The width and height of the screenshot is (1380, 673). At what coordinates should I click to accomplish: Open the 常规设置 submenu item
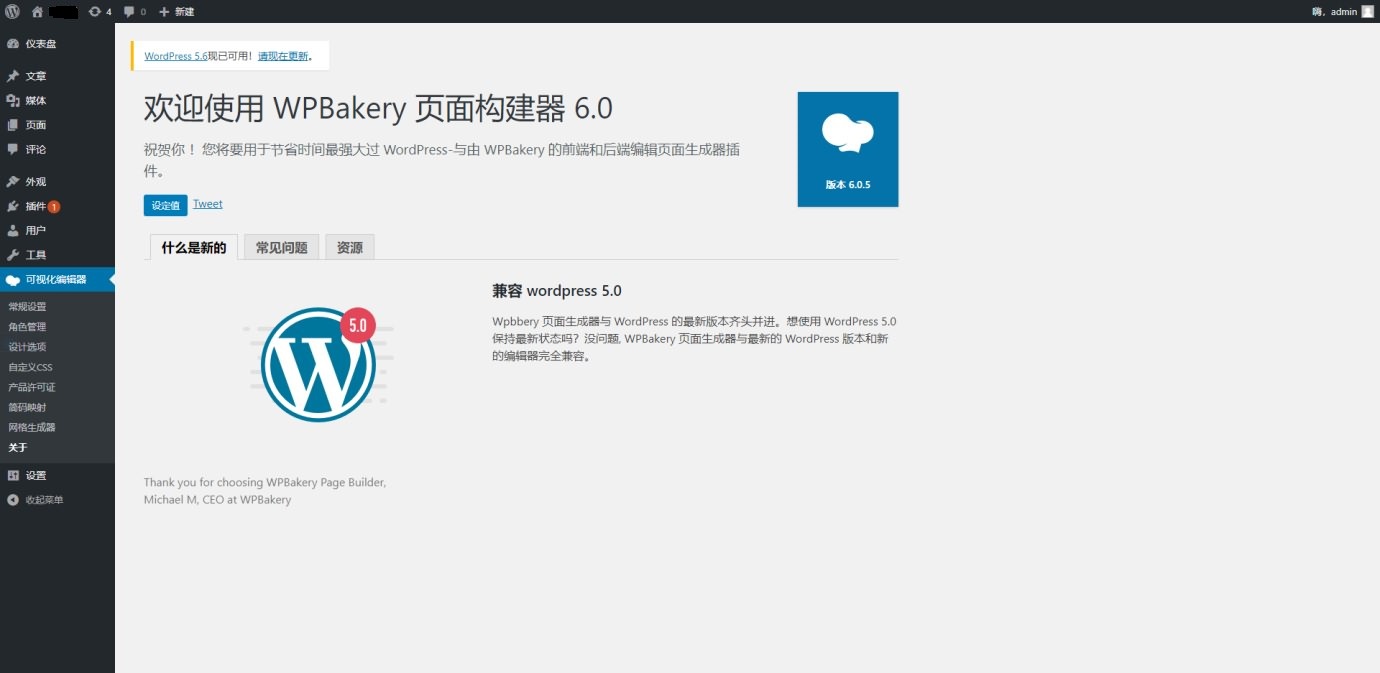[x=28, y=307]
